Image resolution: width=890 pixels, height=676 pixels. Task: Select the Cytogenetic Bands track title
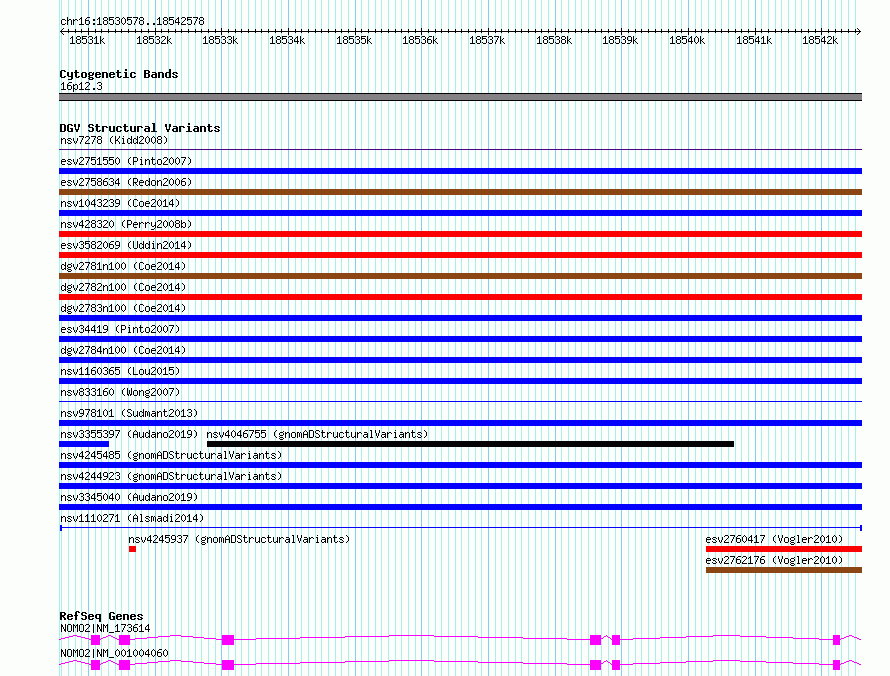[119, 74]
